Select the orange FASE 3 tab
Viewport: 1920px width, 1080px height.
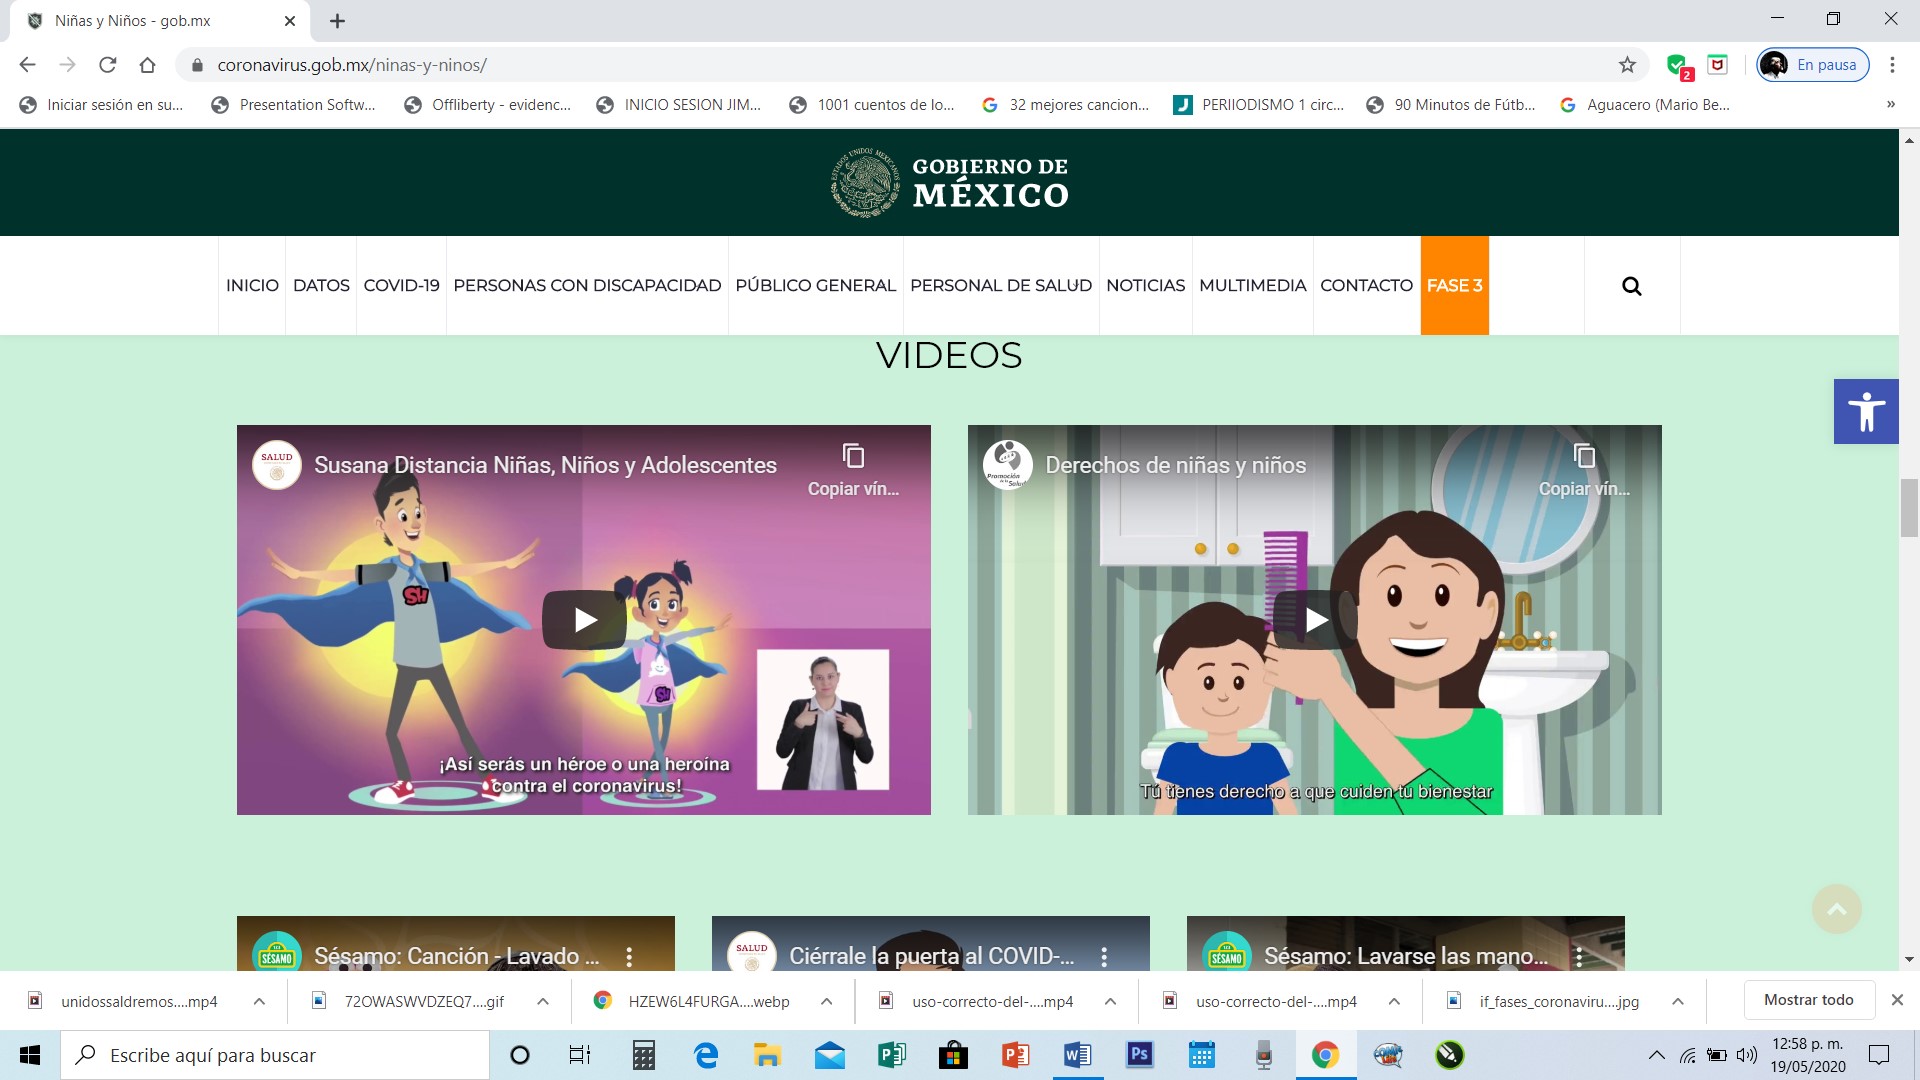click(x=1454, y=285)
